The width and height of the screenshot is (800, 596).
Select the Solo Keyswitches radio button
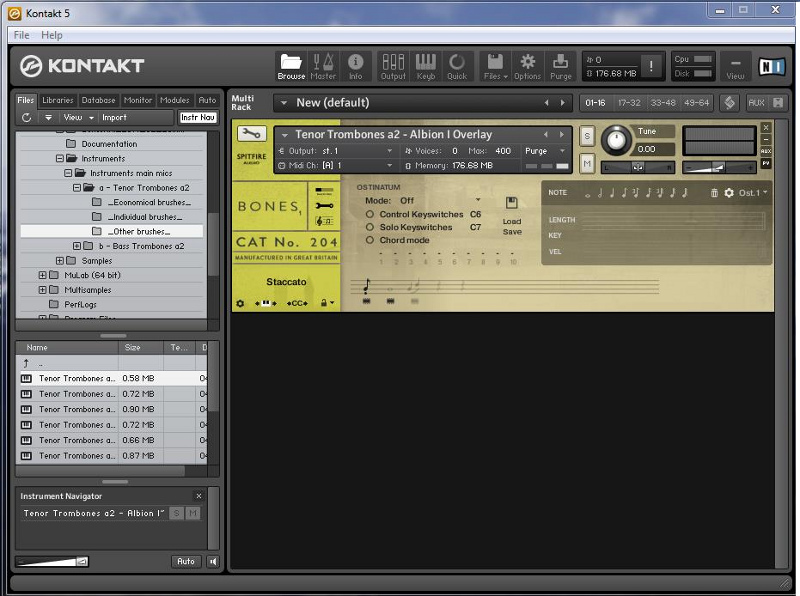(x=369, y=227)
